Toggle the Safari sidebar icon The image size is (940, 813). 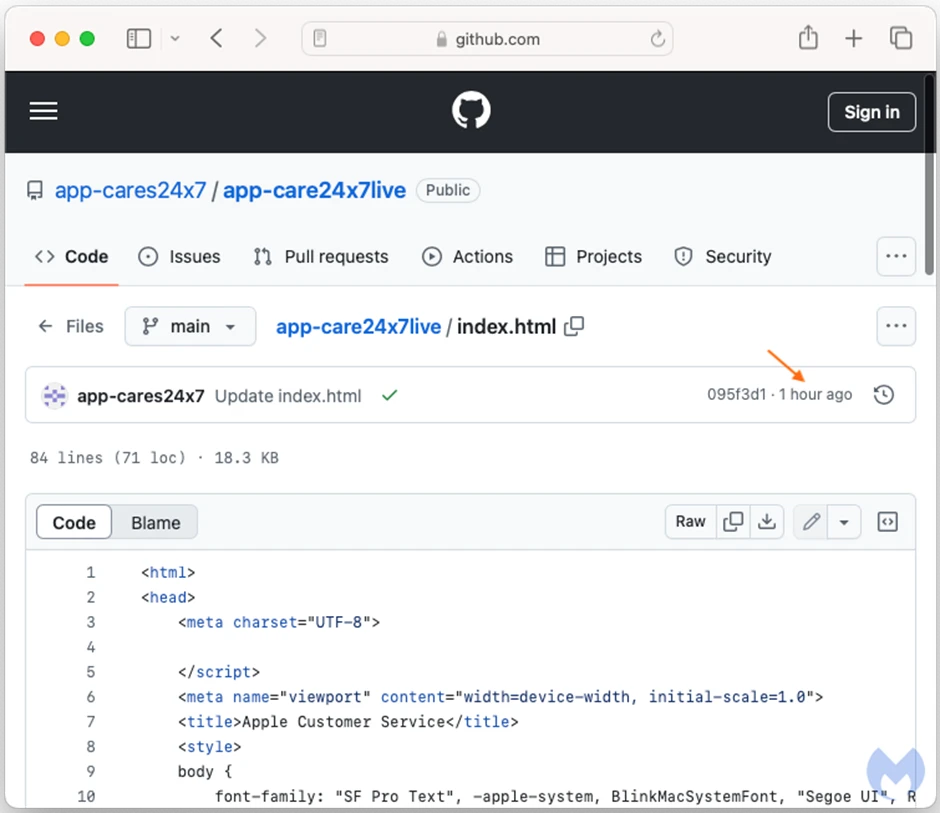click(x=138, y=38)
